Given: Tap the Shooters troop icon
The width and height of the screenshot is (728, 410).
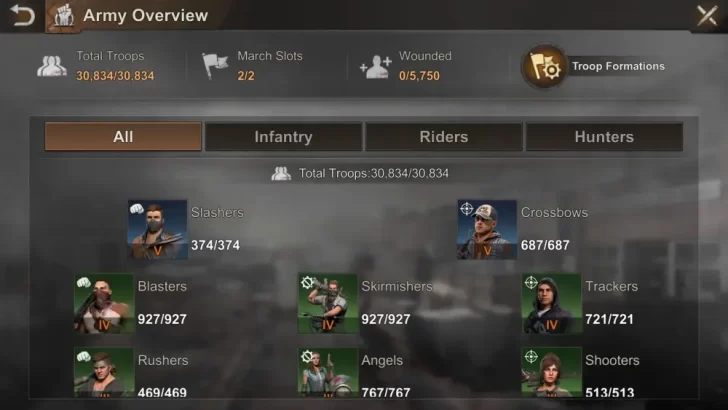Looking at the screenshot, I should (x=552, y=372).
